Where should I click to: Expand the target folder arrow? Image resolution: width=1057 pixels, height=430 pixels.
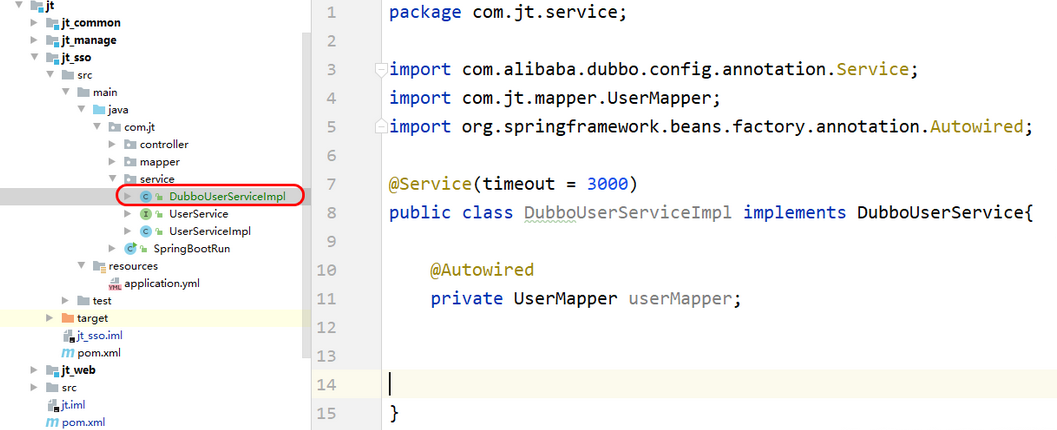[x=50, y=318]
